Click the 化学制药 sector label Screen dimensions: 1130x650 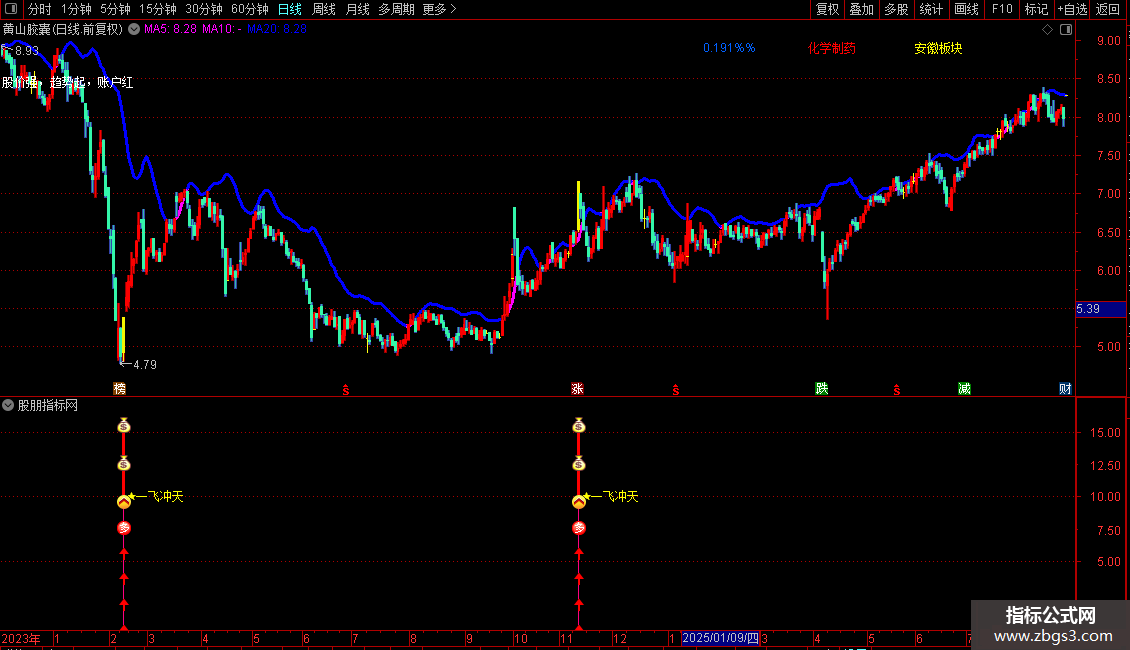pos(832,48)
